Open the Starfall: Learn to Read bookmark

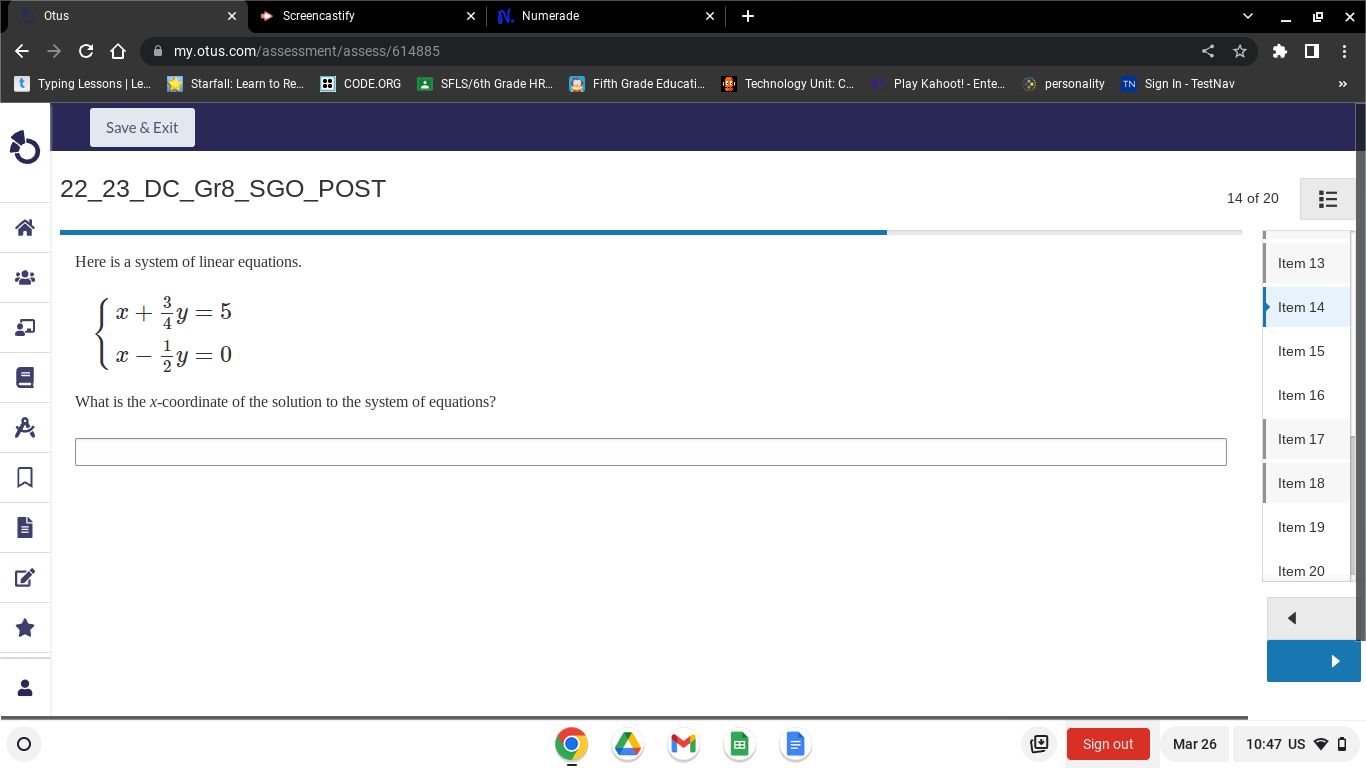[236, 84]
